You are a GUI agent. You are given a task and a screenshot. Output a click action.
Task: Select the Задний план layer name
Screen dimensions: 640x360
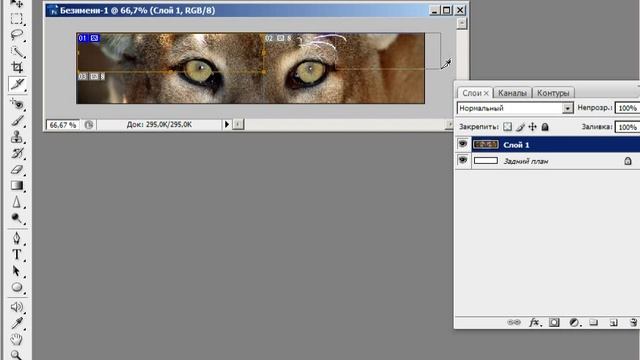526,161
